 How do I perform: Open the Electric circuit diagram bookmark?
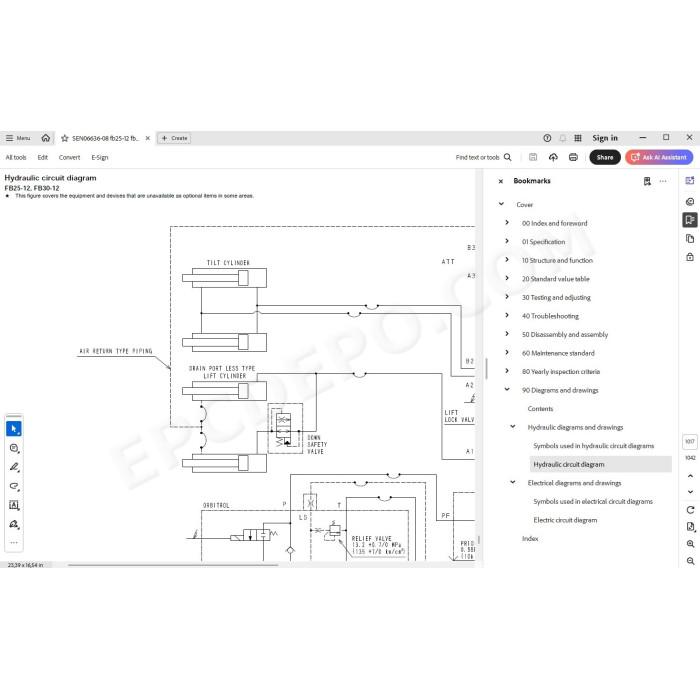pyautogui.click(x=565, y=520)
